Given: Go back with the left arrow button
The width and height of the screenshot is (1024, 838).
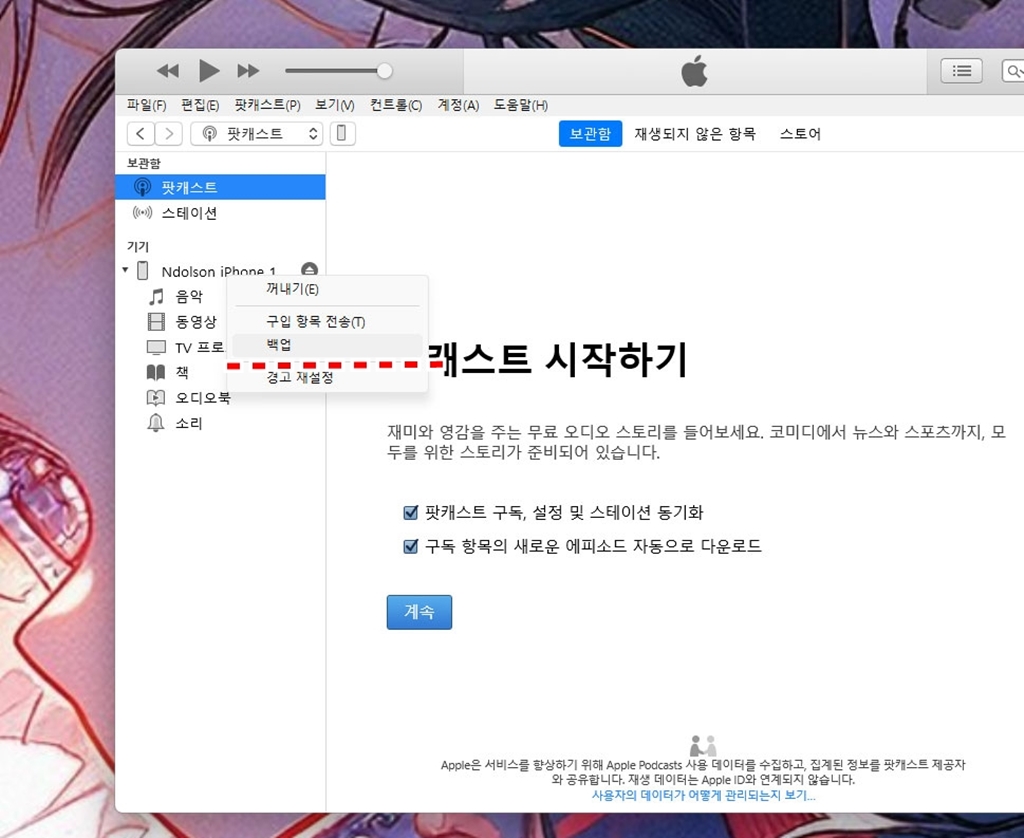Looking at the screenshot, I should point(140,134).
